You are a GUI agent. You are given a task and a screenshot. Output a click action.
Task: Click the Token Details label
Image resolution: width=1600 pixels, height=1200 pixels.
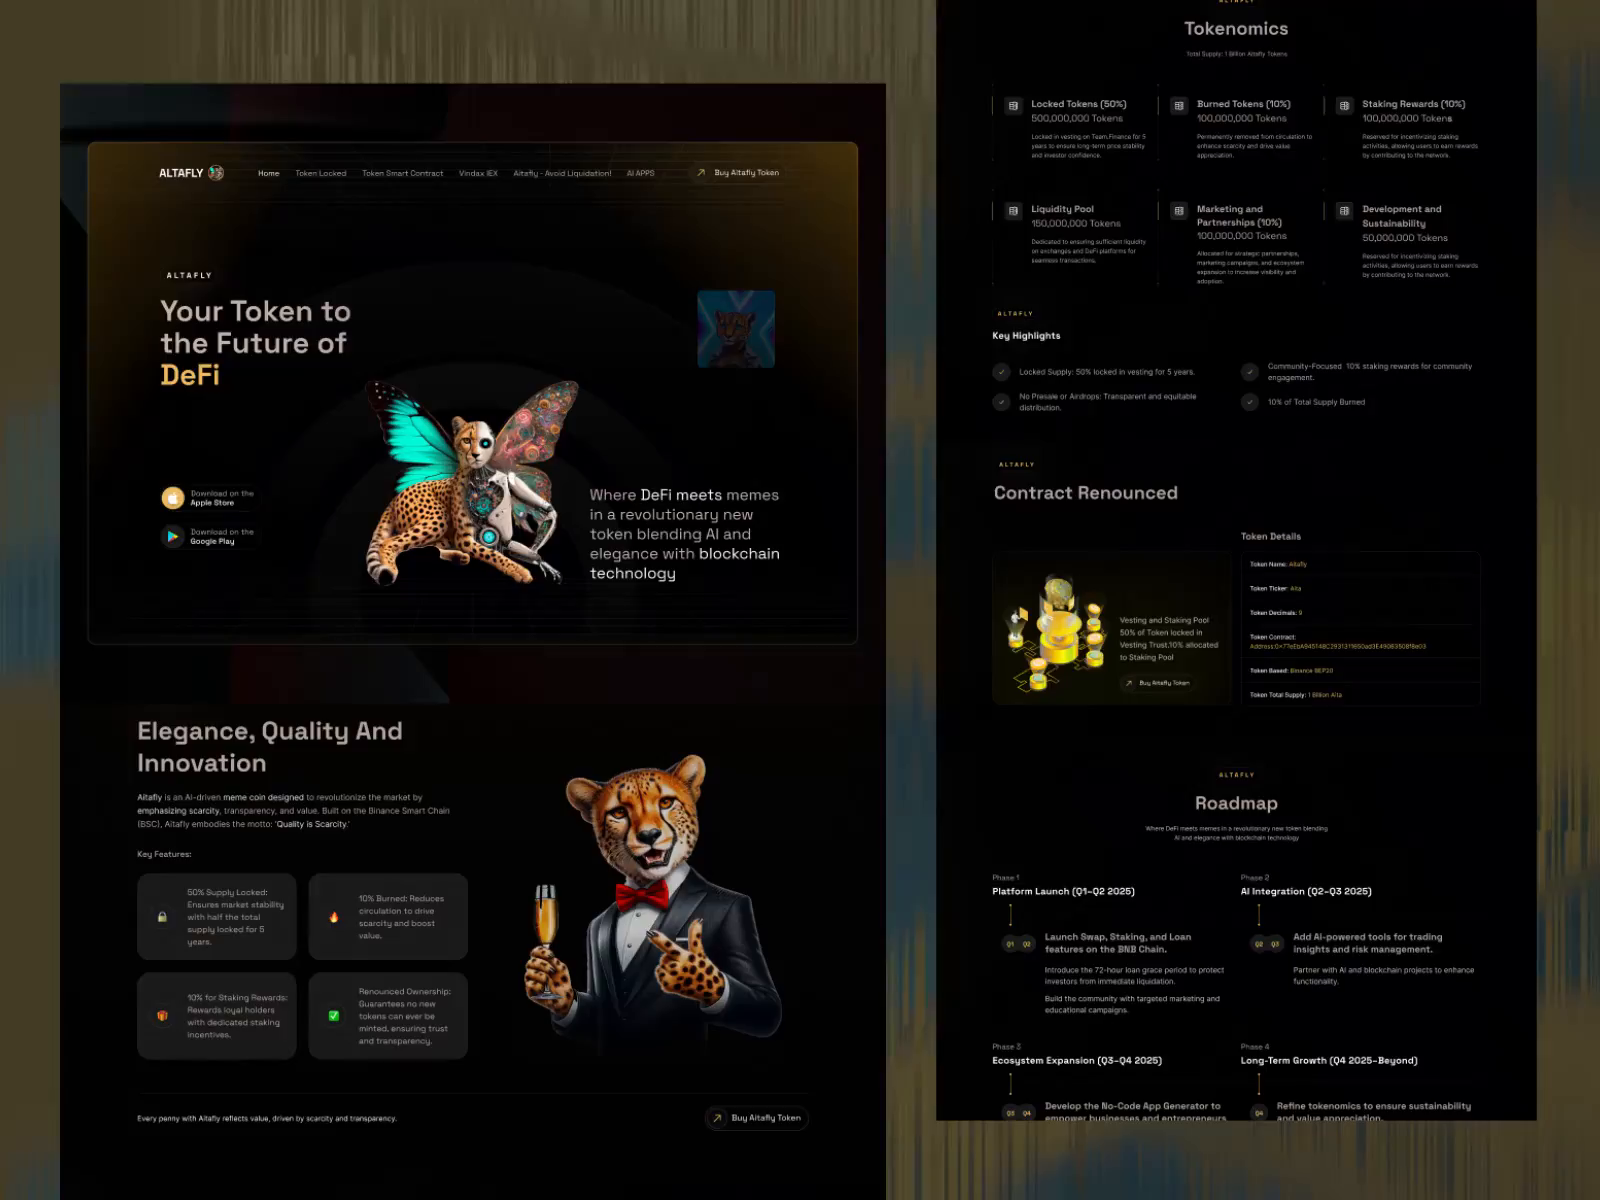click(1271, 537)
